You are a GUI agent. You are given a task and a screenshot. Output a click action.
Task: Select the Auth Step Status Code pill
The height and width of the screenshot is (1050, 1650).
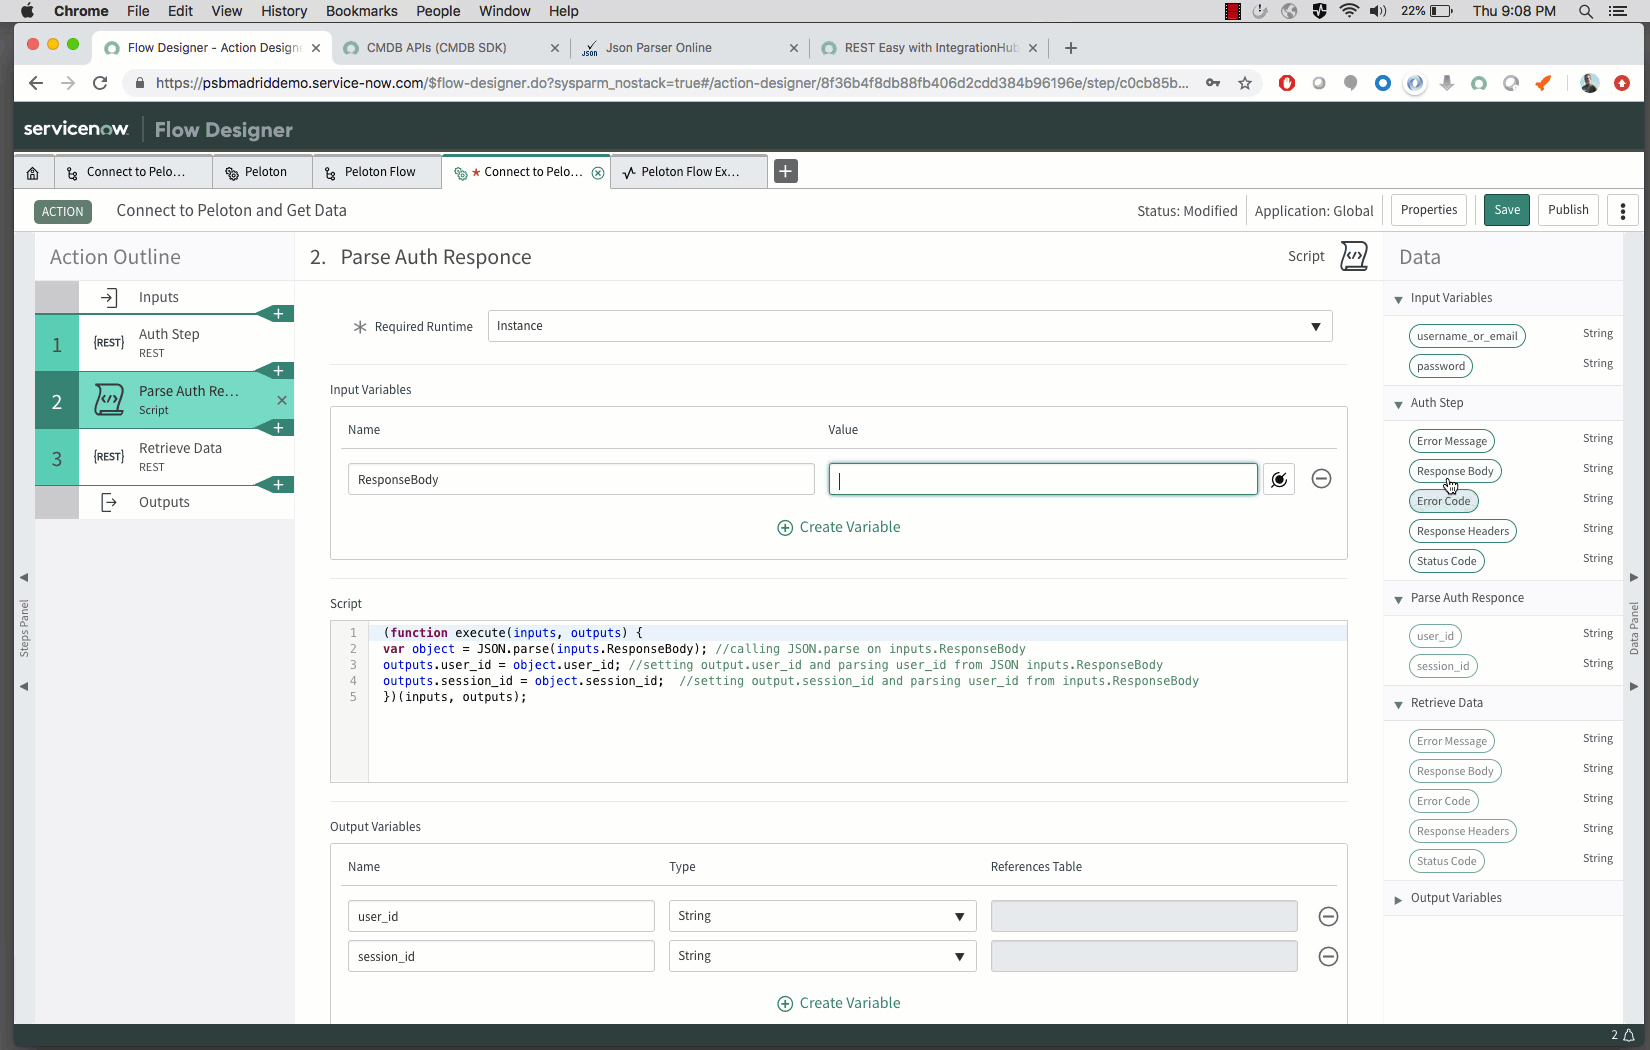coord(1446,561)
